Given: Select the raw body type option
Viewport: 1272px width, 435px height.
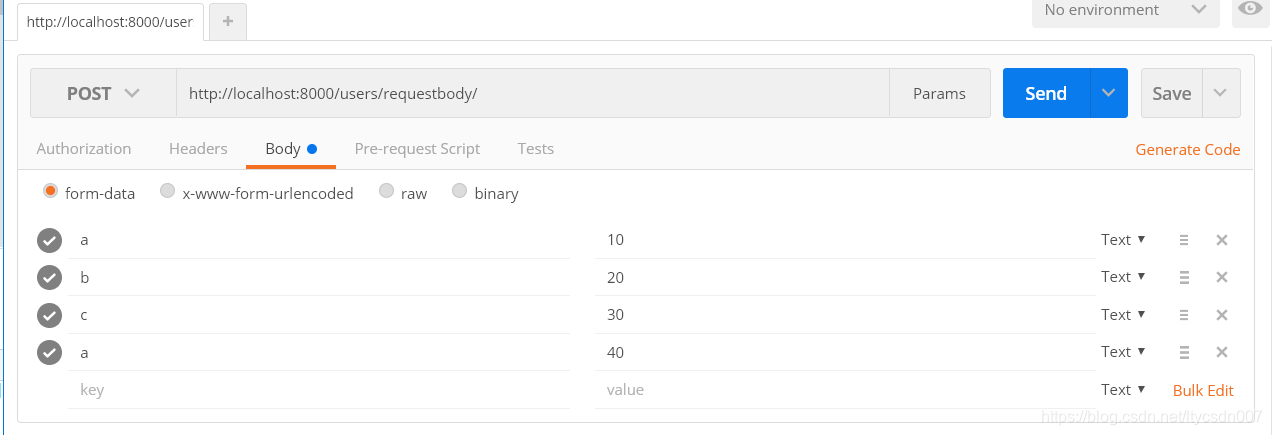Looking at the screenshot, I should 387,192.
